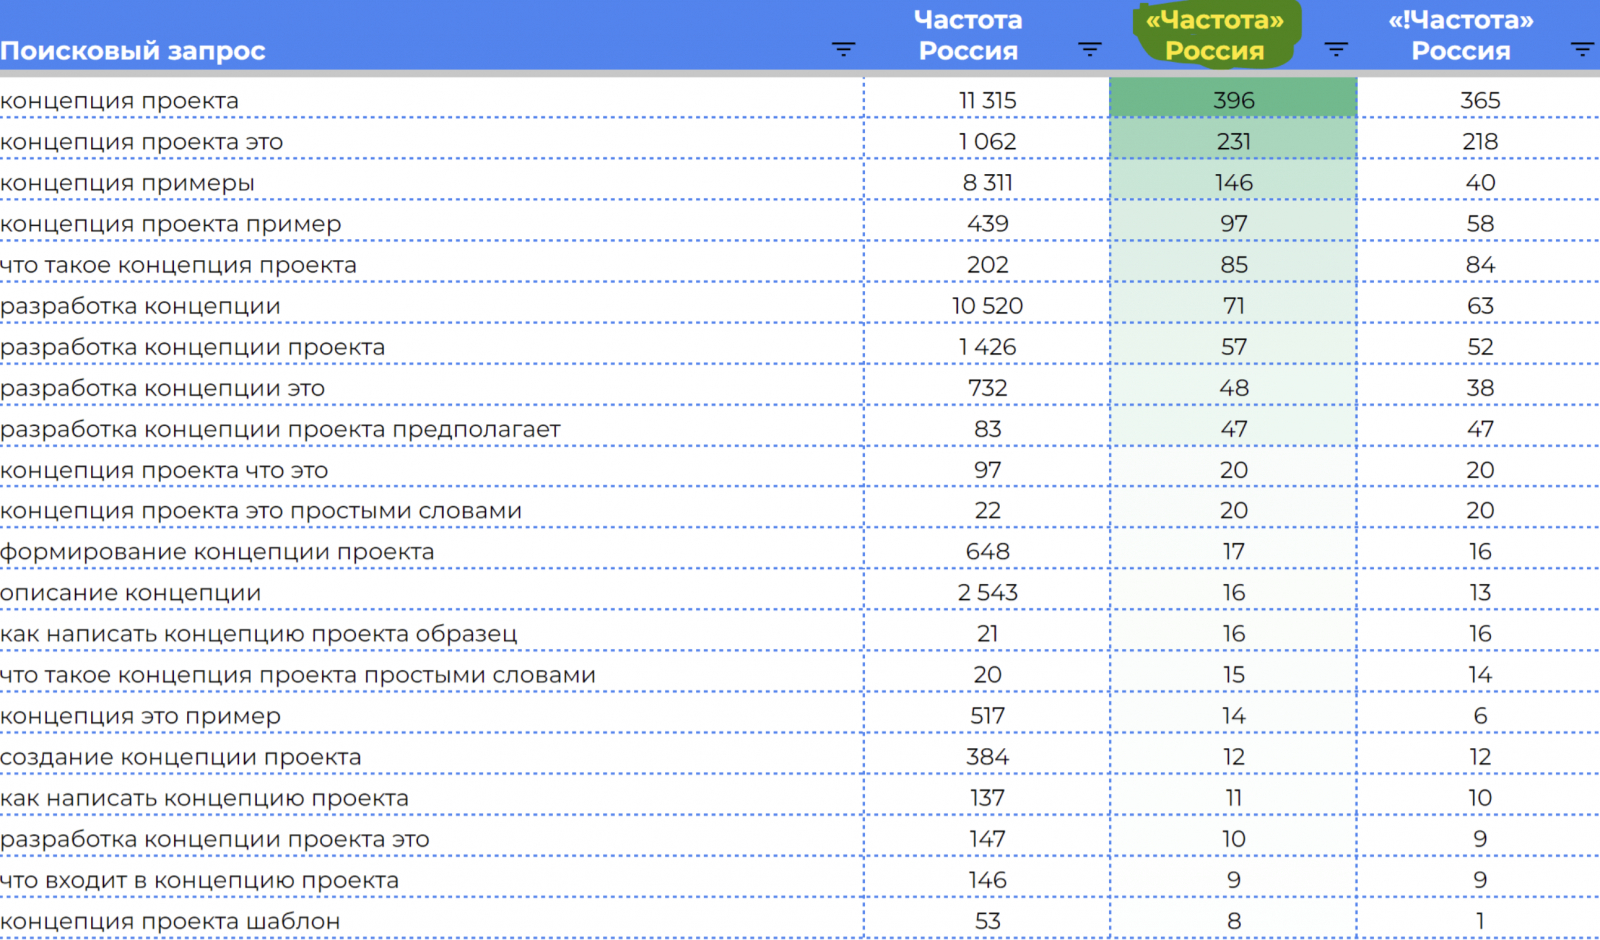Select query 'формирование концепции проекта'
This screenshot has width=1600, height=940.
coord(218,552)
